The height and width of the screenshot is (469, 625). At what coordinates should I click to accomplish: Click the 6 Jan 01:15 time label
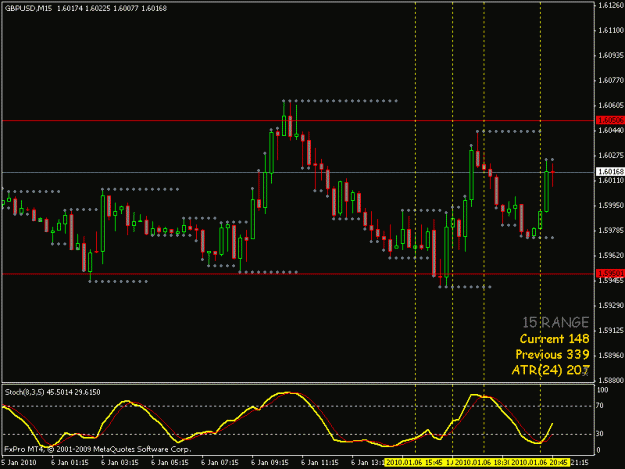click(x=70, y=463)
